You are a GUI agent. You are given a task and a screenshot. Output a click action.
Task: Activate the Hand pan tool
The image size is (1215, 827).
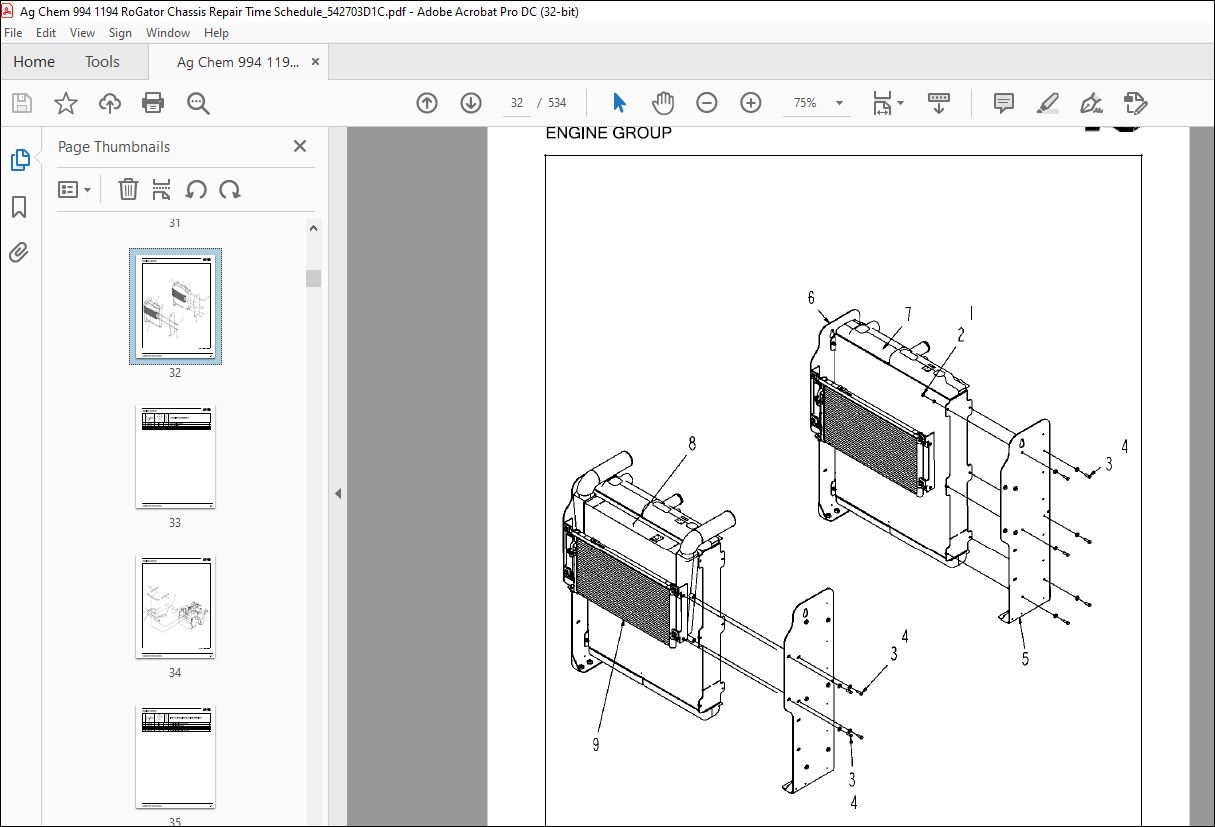point(663,103)
